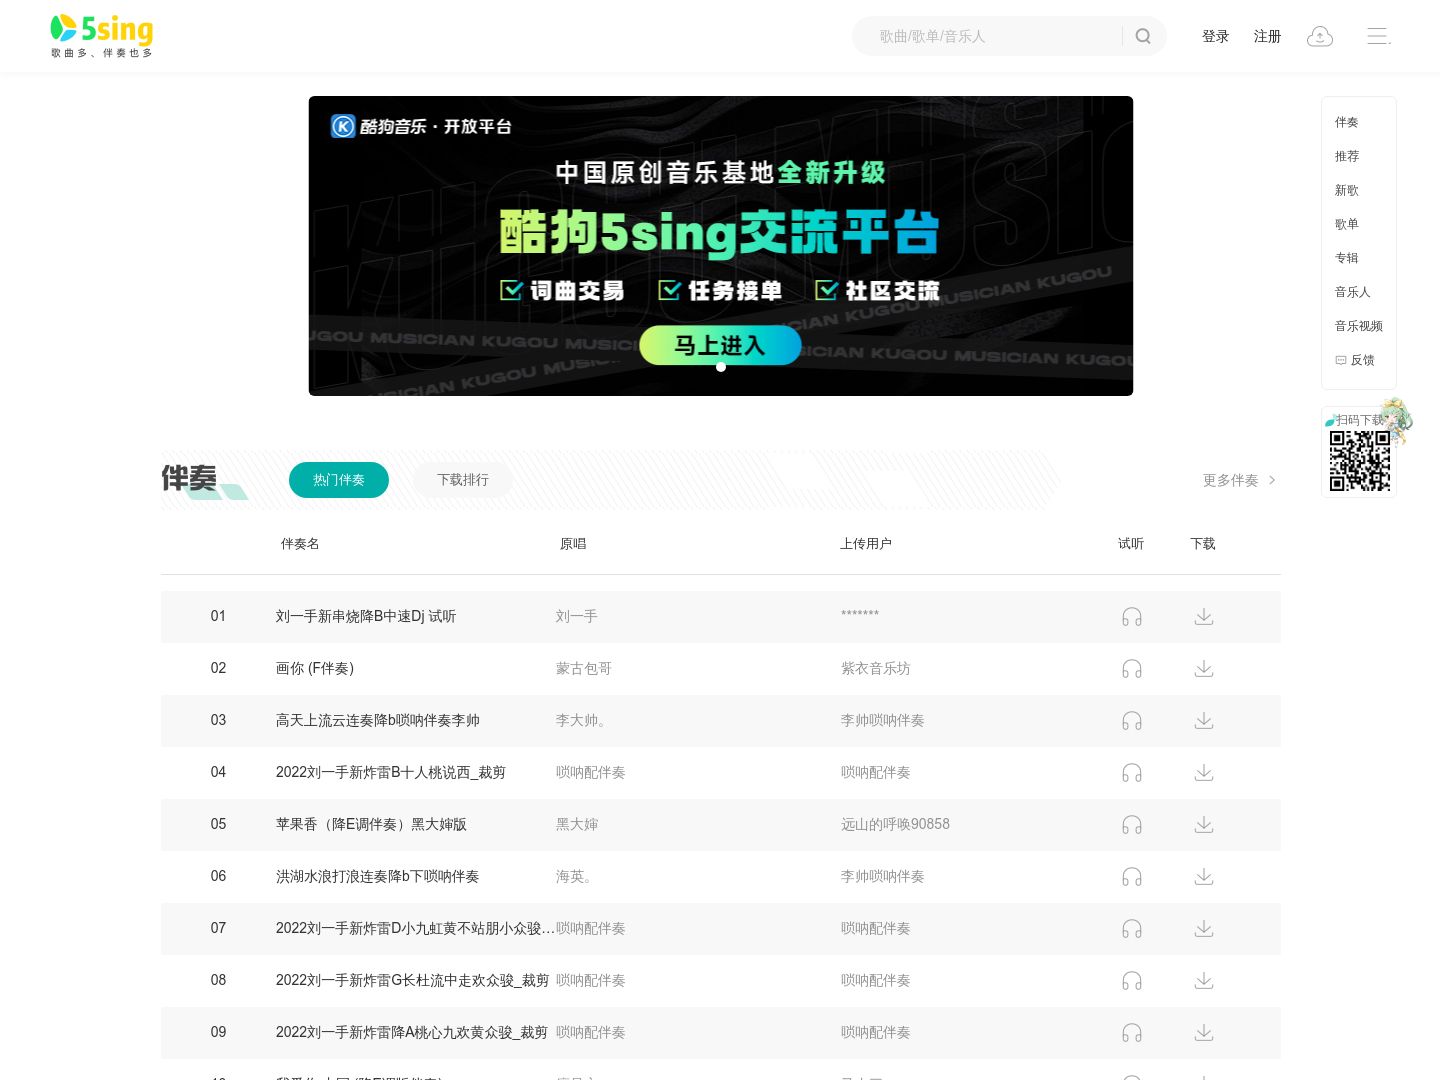
Task: Select the 热门伴奏 tab
Action: click(339, 480)
